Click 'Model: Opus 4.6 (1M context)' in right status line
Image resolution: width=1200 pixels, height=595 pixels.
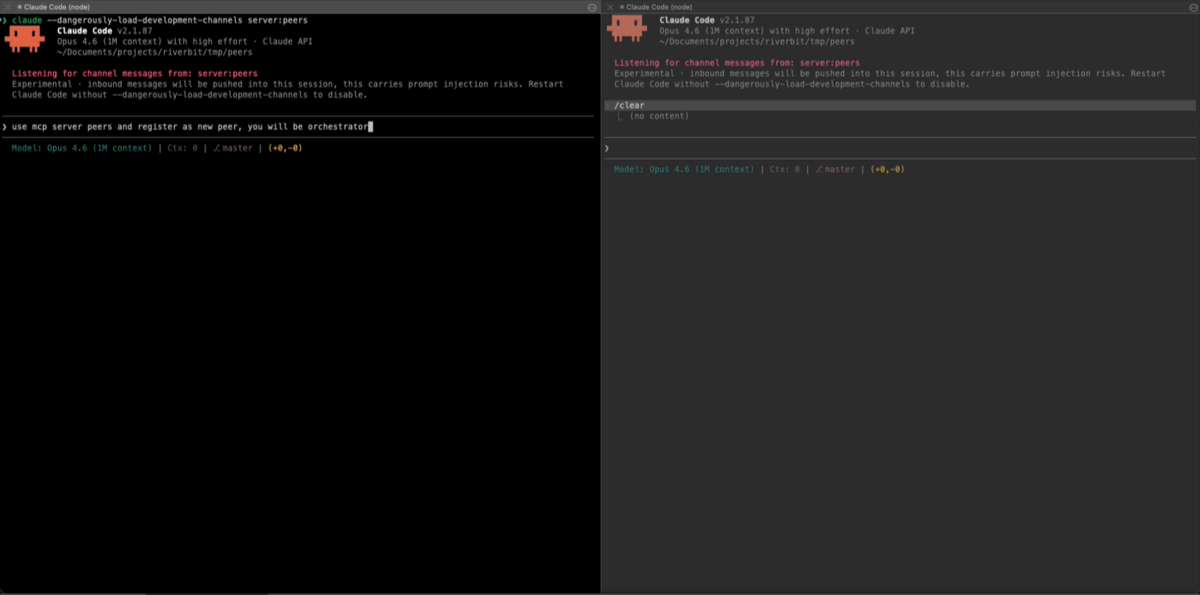tap(684, 169)
